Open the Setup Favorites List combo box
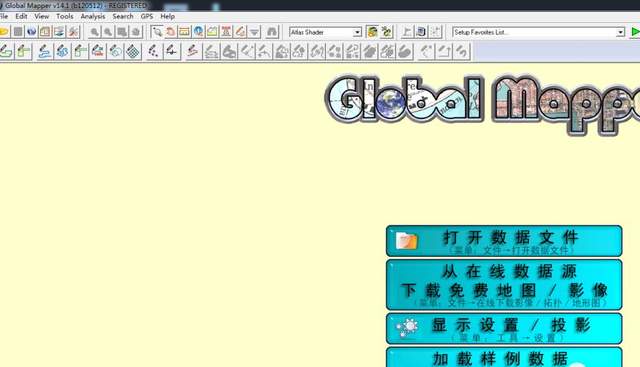 tap(538, 32)
